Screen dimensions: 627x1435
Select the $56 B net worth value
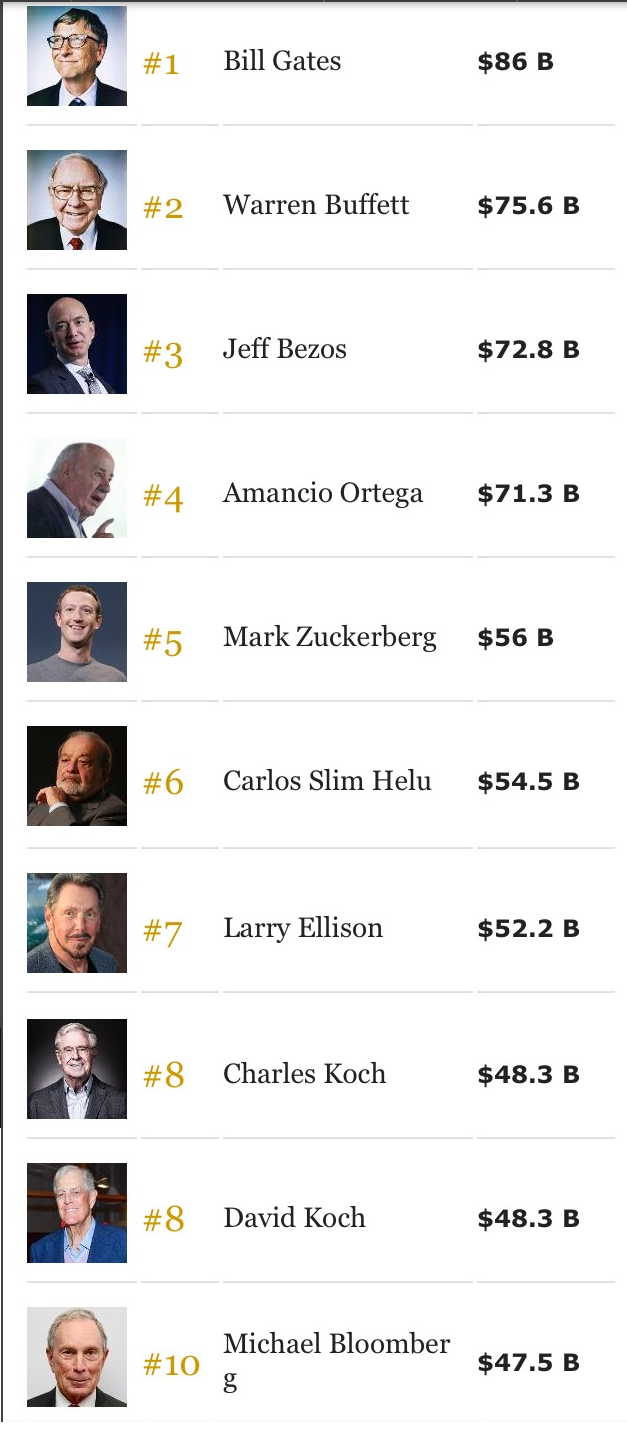point(515,638)
